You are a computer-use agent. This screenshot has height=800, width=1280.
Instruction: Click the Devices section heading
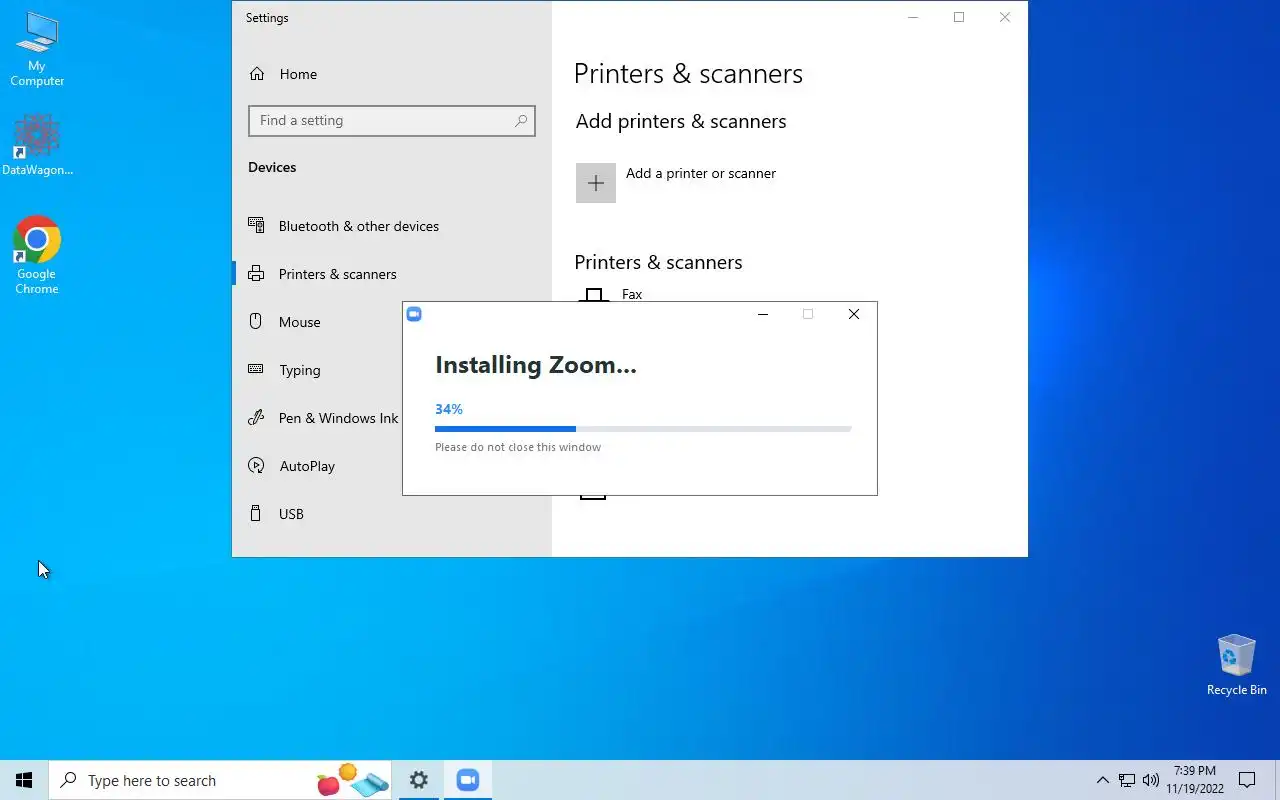272,167
